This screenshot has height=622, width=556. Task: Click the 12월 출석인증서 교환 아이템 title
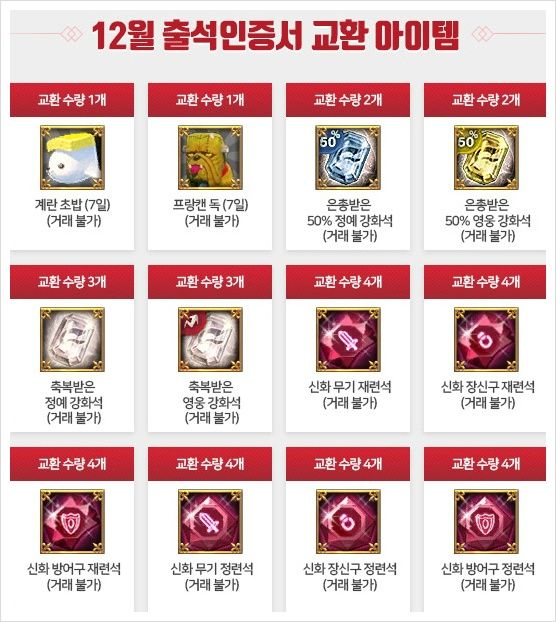(275, 36)
